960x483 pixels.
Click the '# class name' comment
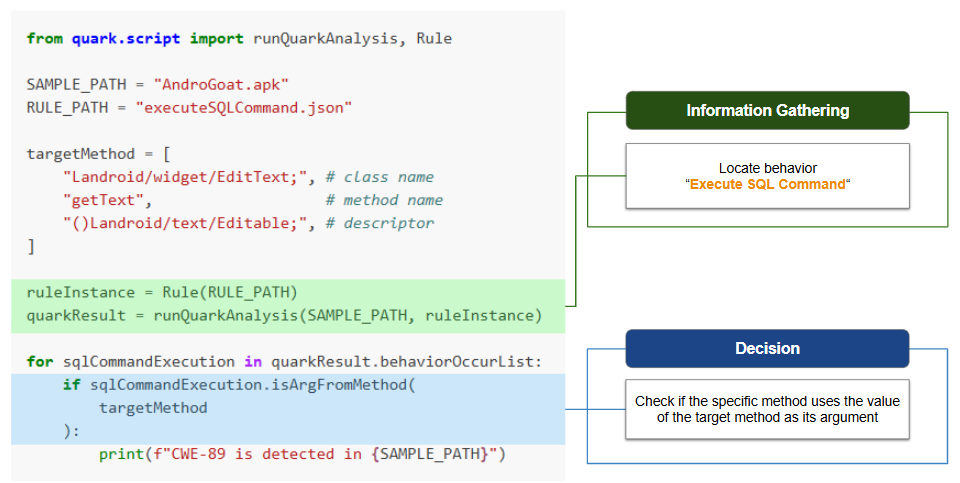380,177
